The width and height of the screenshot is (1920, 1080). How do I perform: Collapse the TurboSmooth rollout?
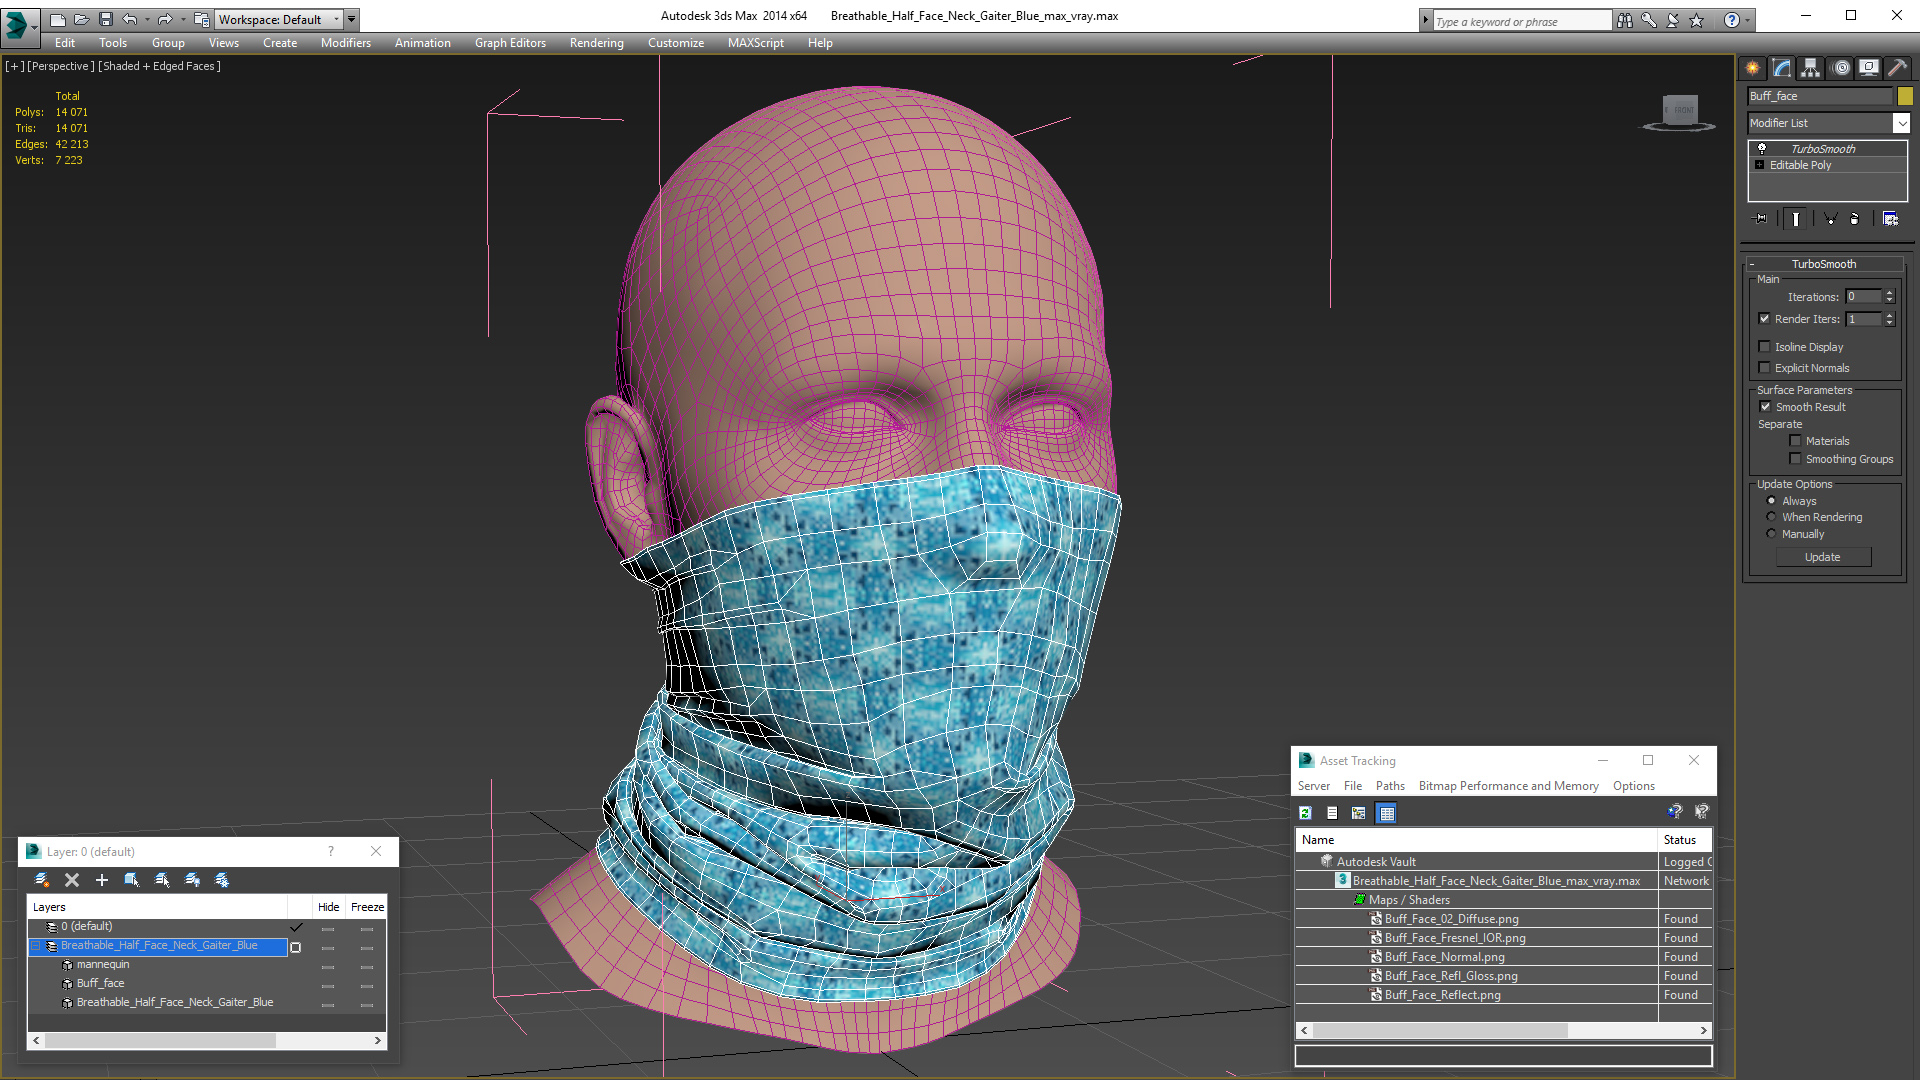coord(1752,264)
